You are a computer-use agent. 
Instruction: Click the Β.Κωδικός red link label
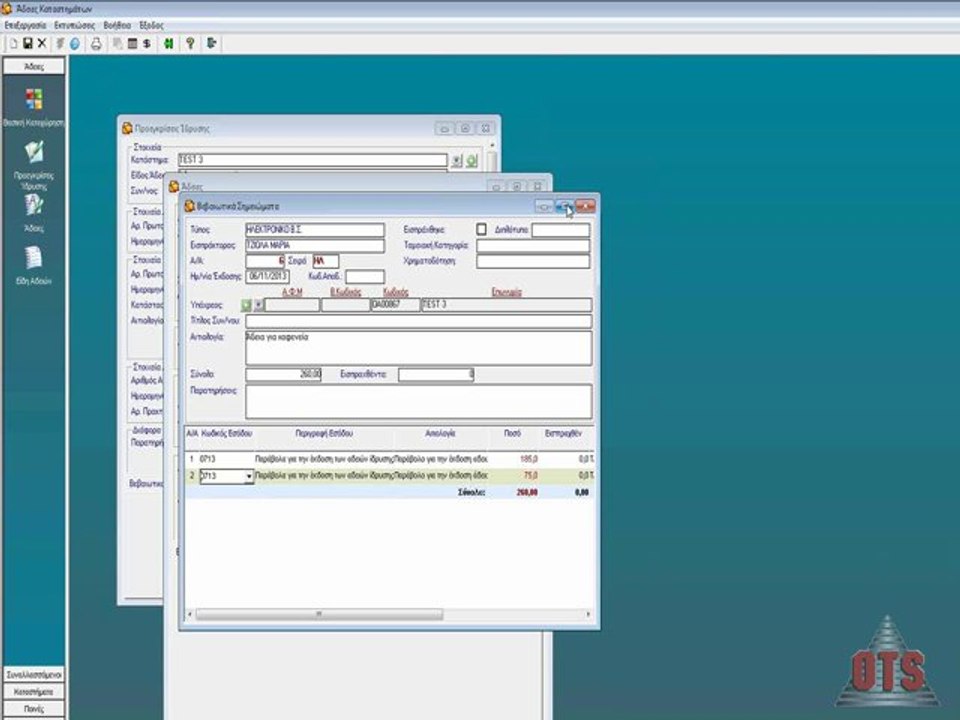(345, 293)
